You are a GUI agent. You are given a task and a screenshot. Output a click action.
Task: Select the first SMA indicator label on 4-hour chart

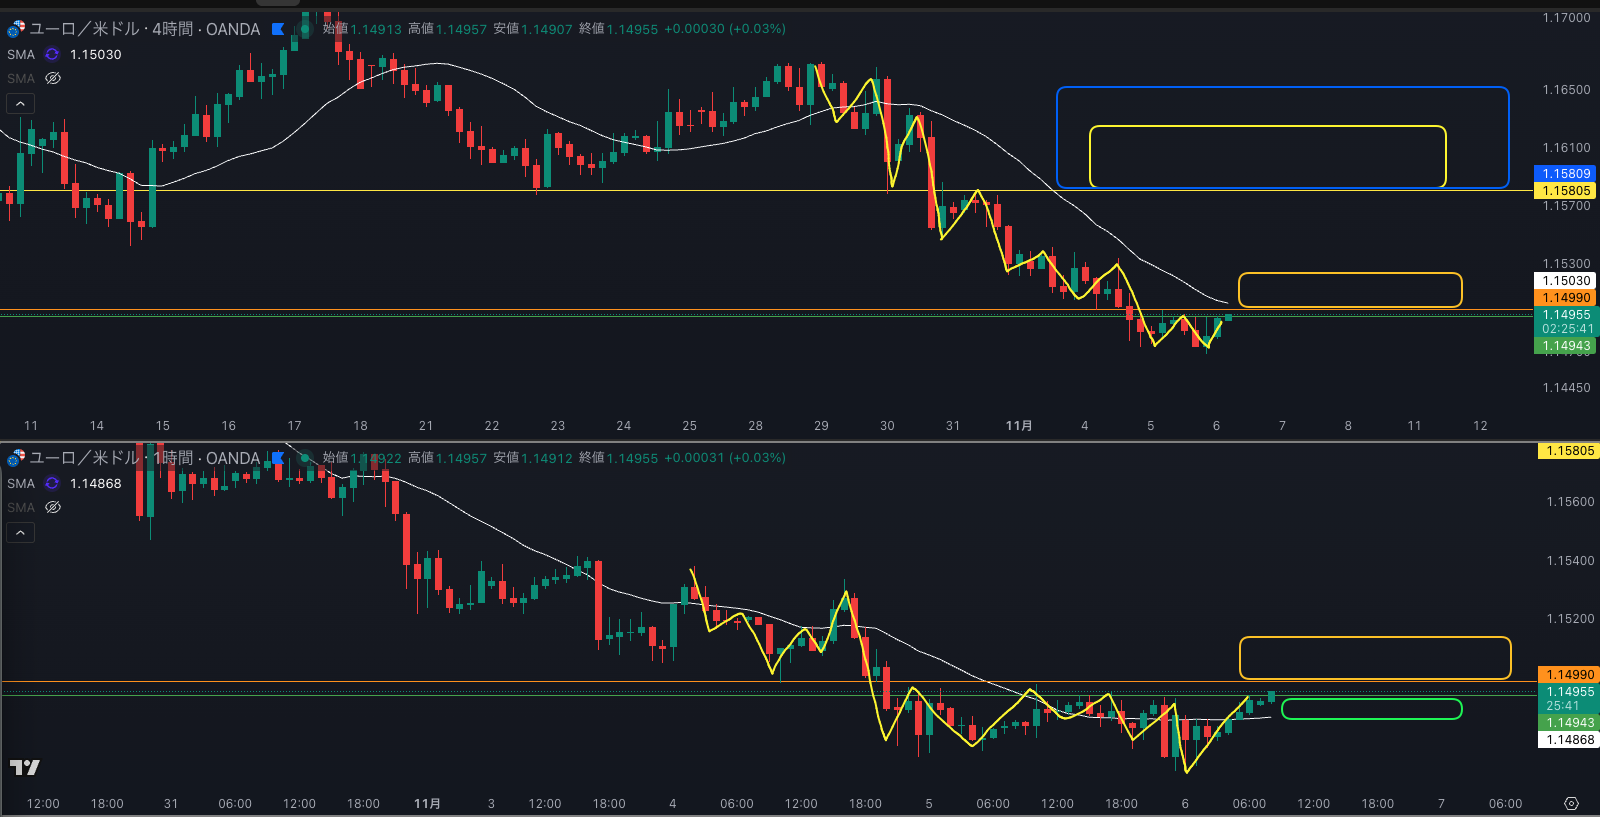[x=21, y=54]
